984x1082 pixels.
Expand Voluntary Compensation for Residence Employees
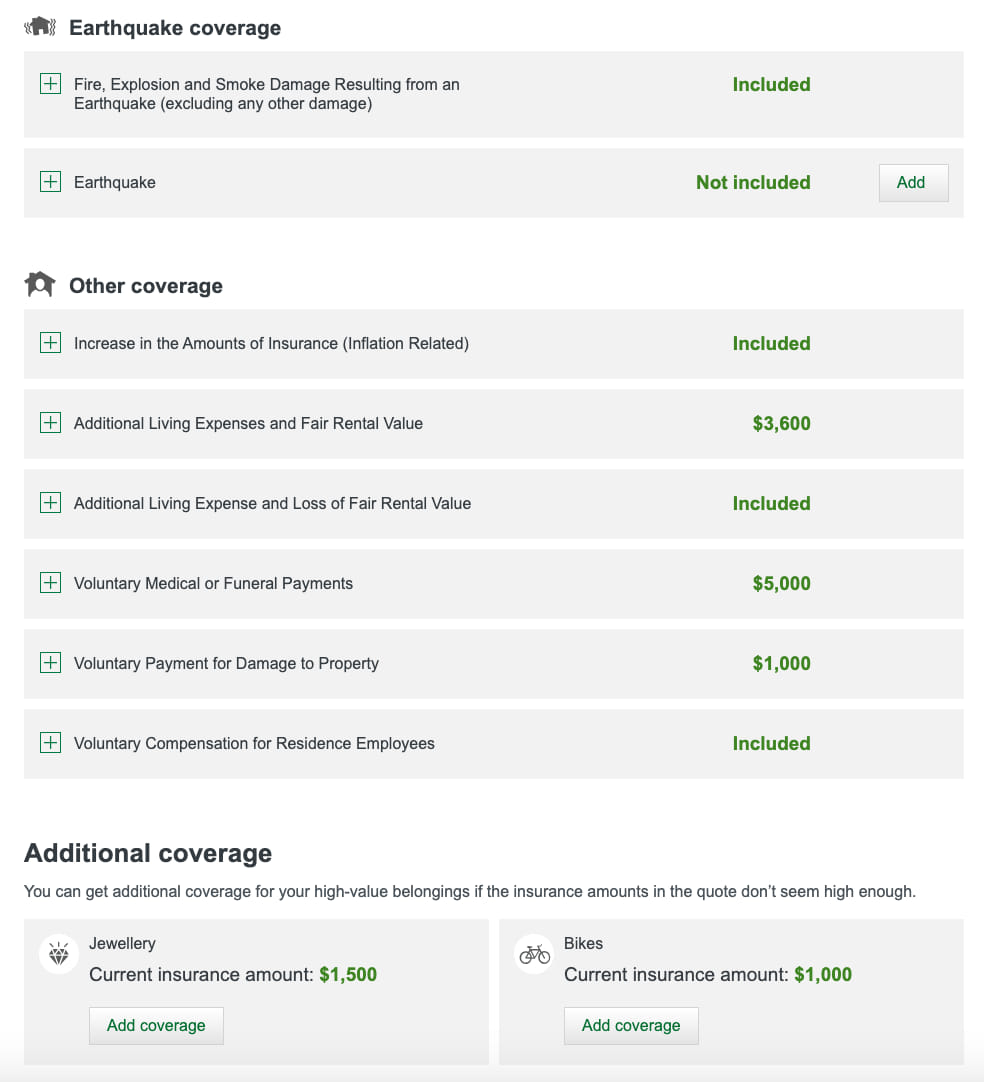click(x=50, y=743)
